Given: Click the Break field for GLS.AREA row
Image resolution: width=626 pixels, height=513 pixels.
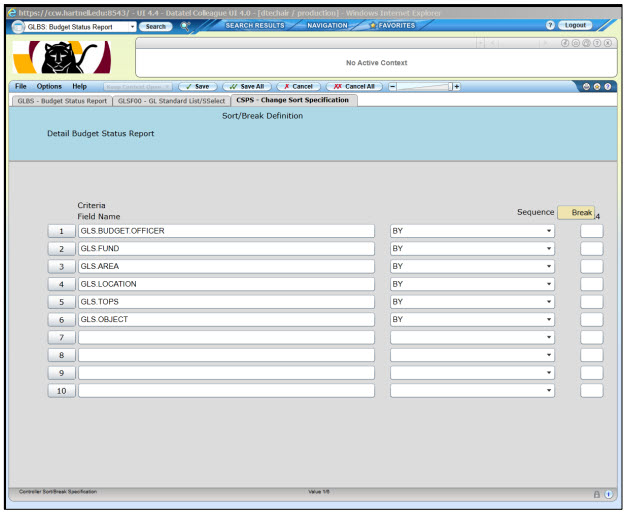Looking at the screenshot, I should [591, 267].
